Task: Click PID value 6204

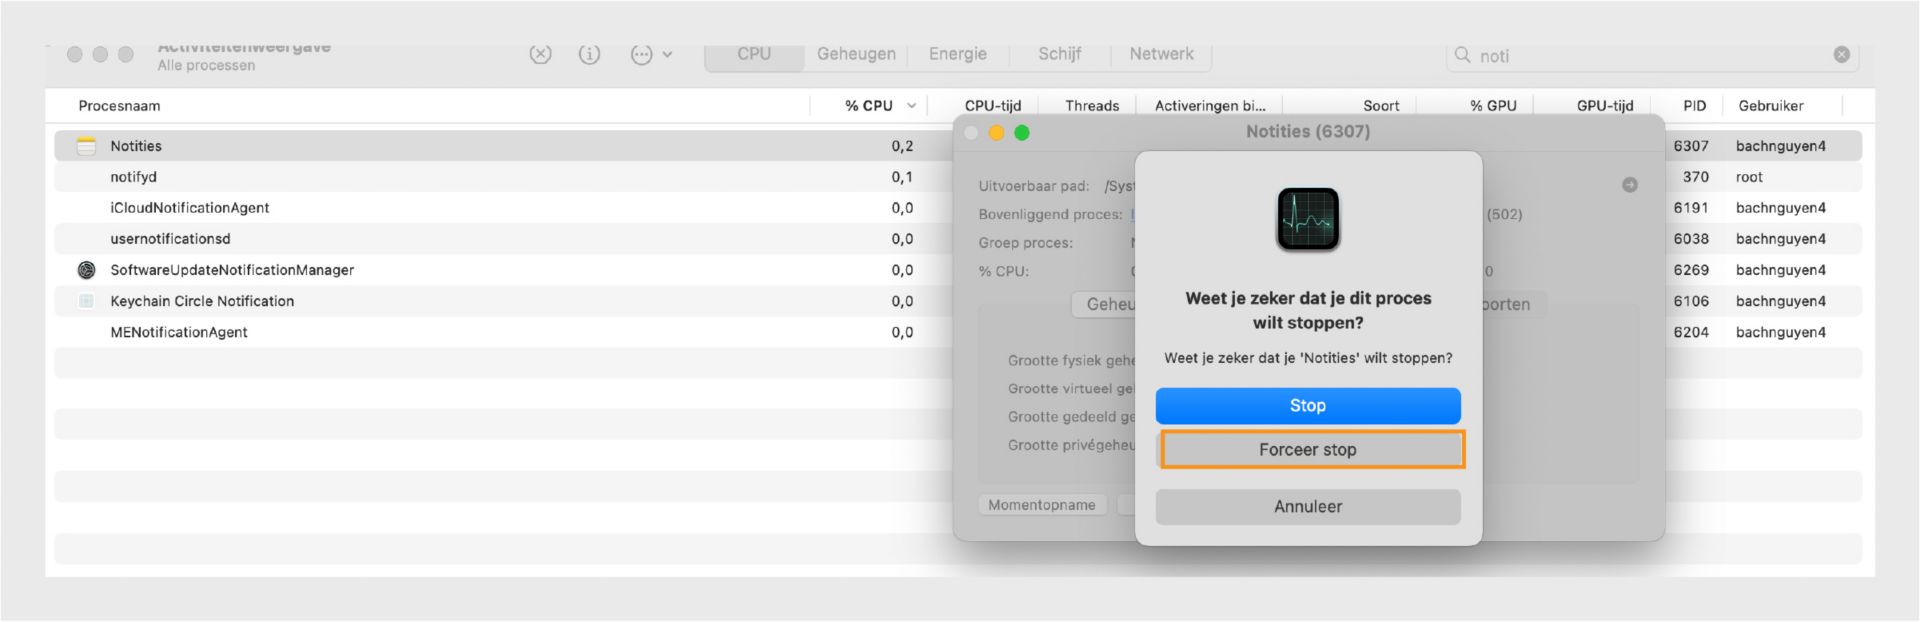Action: [1691, 332]
